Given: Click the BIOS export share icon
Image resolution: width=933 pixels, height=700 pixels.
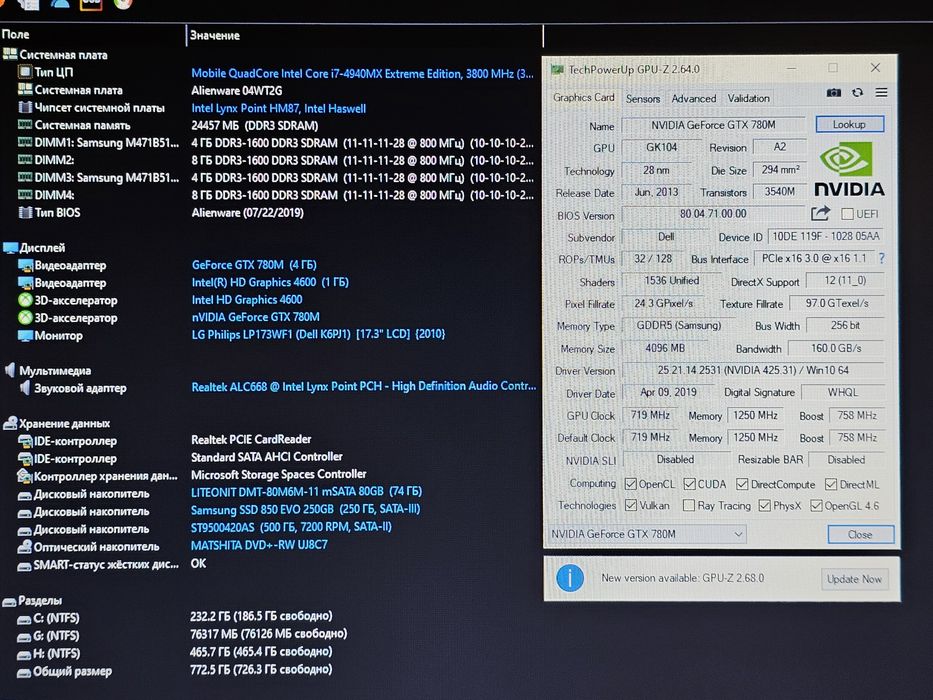Looking at the screenshot, I should [820, 213].
